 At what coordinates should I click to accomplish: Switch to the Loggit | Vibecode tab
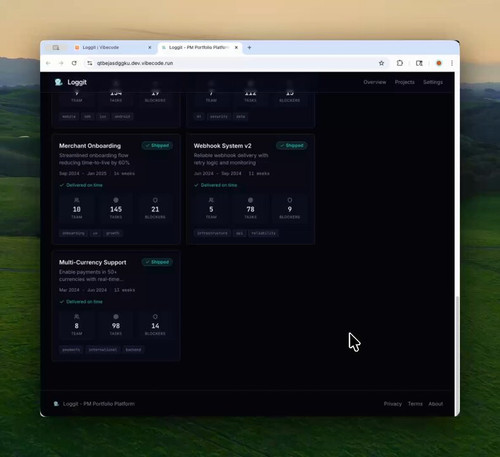click(x=112, y=47)
